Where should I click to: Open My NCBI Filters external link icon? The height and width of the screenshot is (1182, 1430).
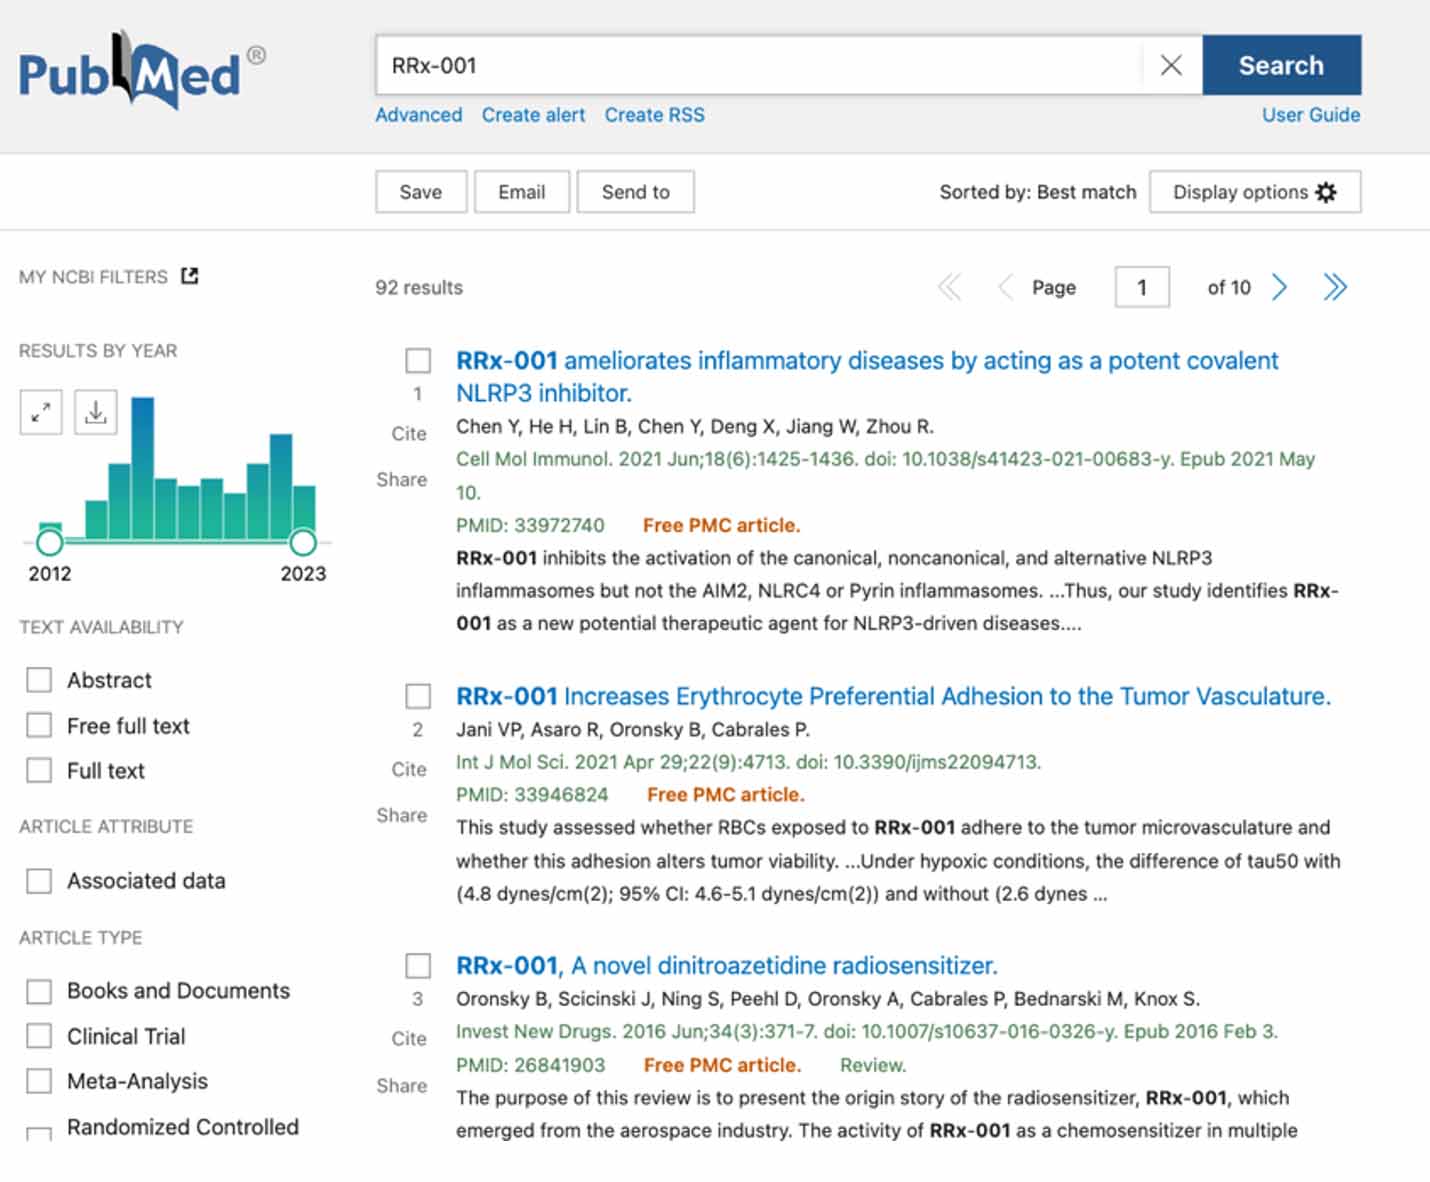coord(190,276)
